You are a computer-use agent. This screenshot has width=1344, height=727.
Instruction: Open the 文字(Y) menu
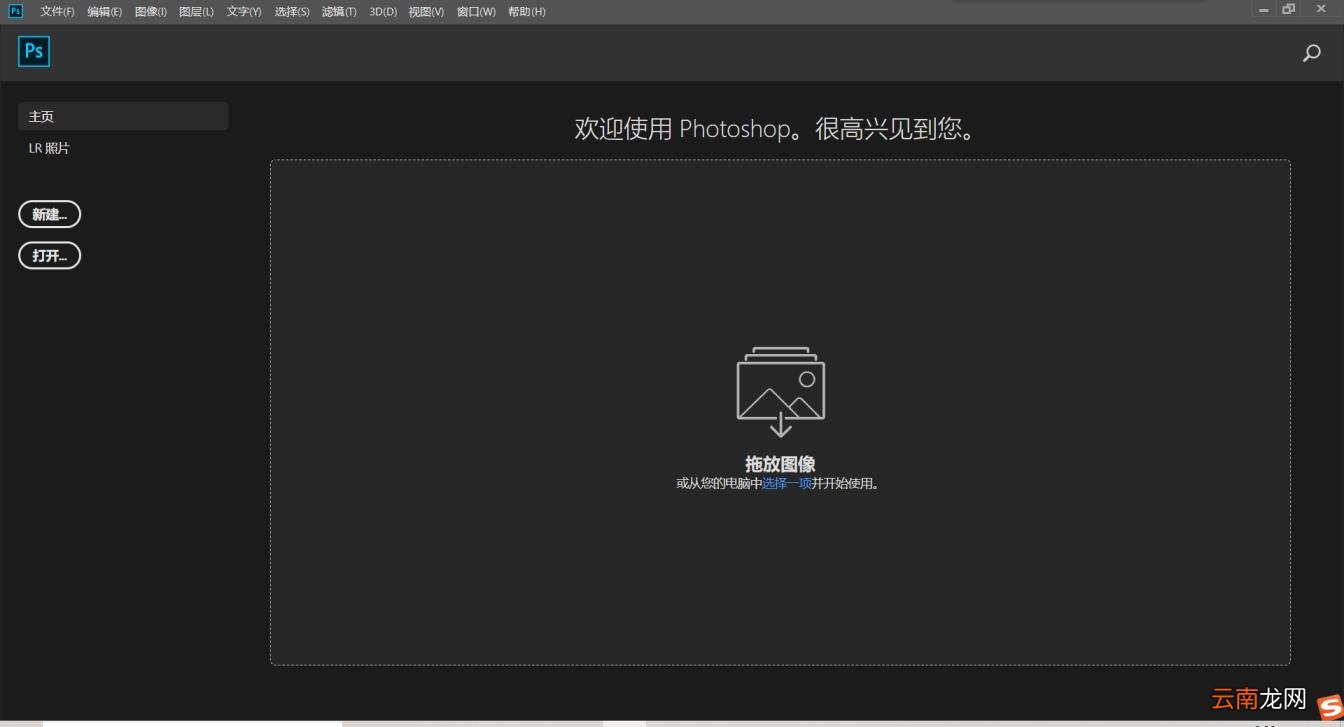tap(244, 12)
